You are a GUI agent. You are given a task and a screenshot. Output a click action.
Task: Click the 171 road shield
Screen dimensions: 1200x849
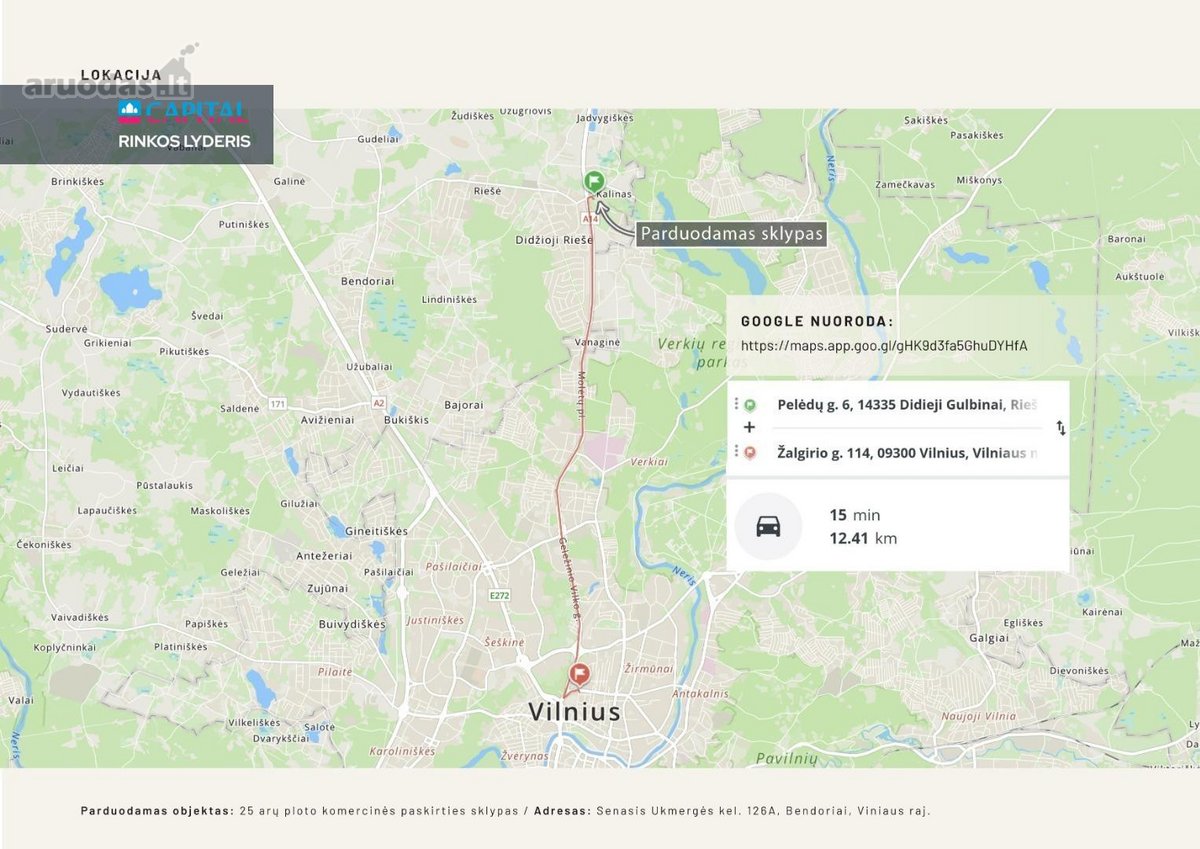278,404
